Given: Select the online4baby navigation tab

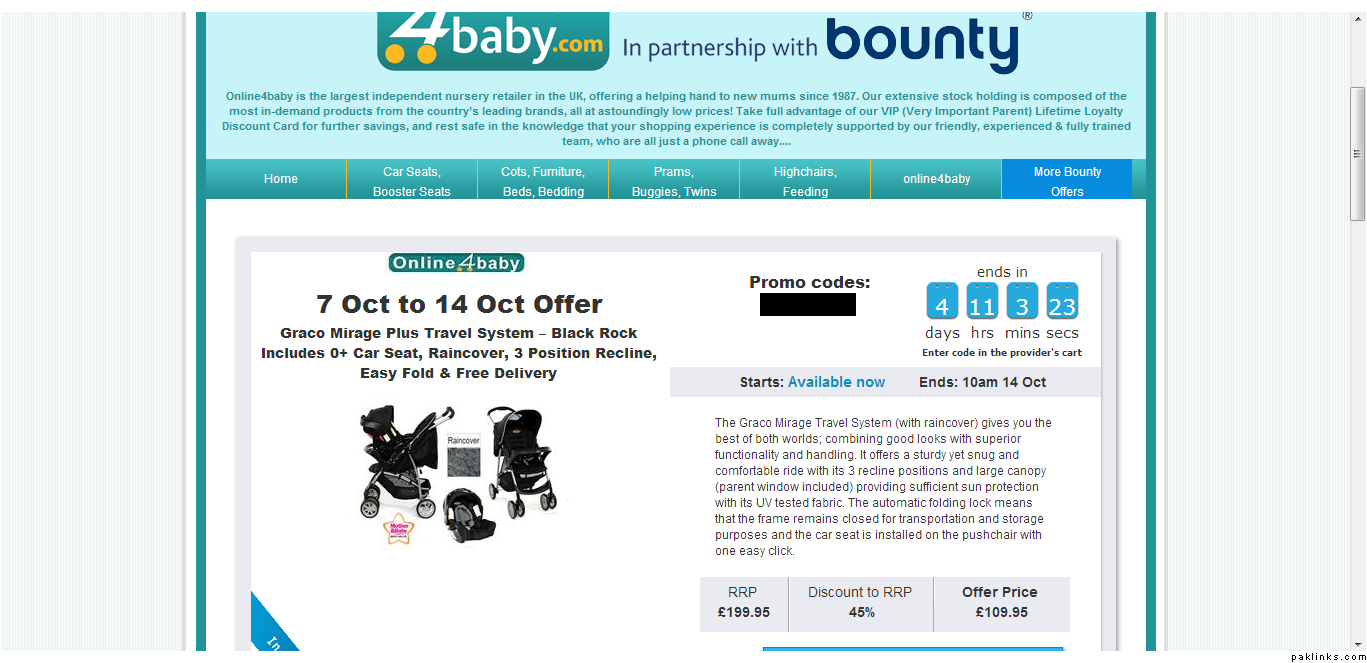Looking at the screenshot, I should [x=937, y=179].
